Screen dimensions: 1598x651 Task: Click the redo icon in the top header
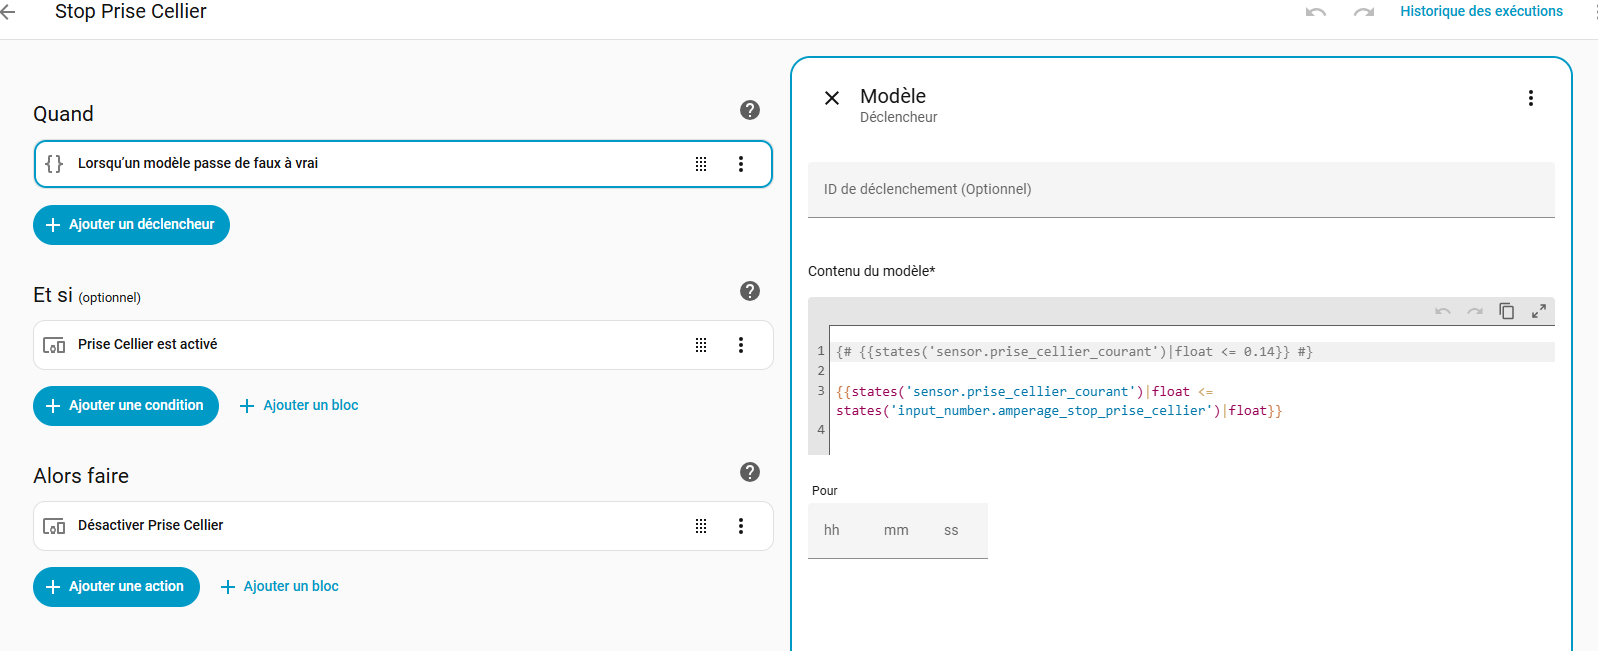(x=1363, y=12)
